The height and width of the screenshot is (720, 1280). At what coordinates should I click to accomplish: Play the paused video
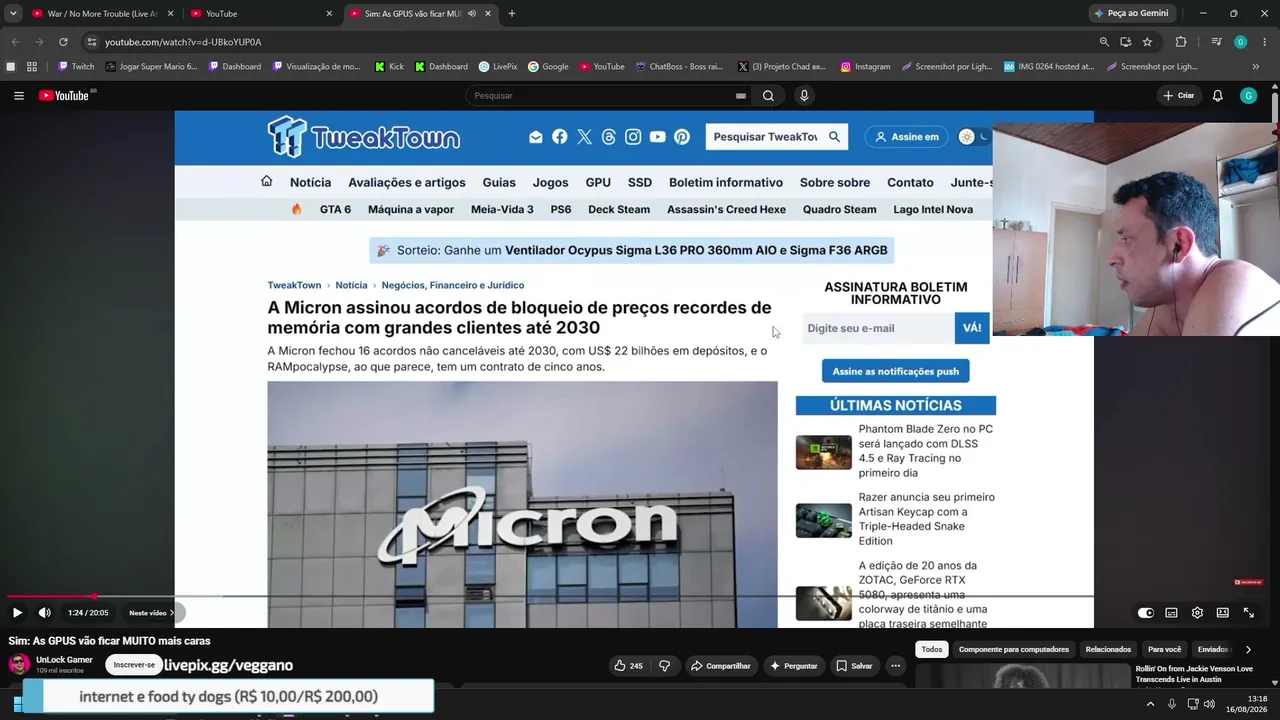[x=17, y=613]
